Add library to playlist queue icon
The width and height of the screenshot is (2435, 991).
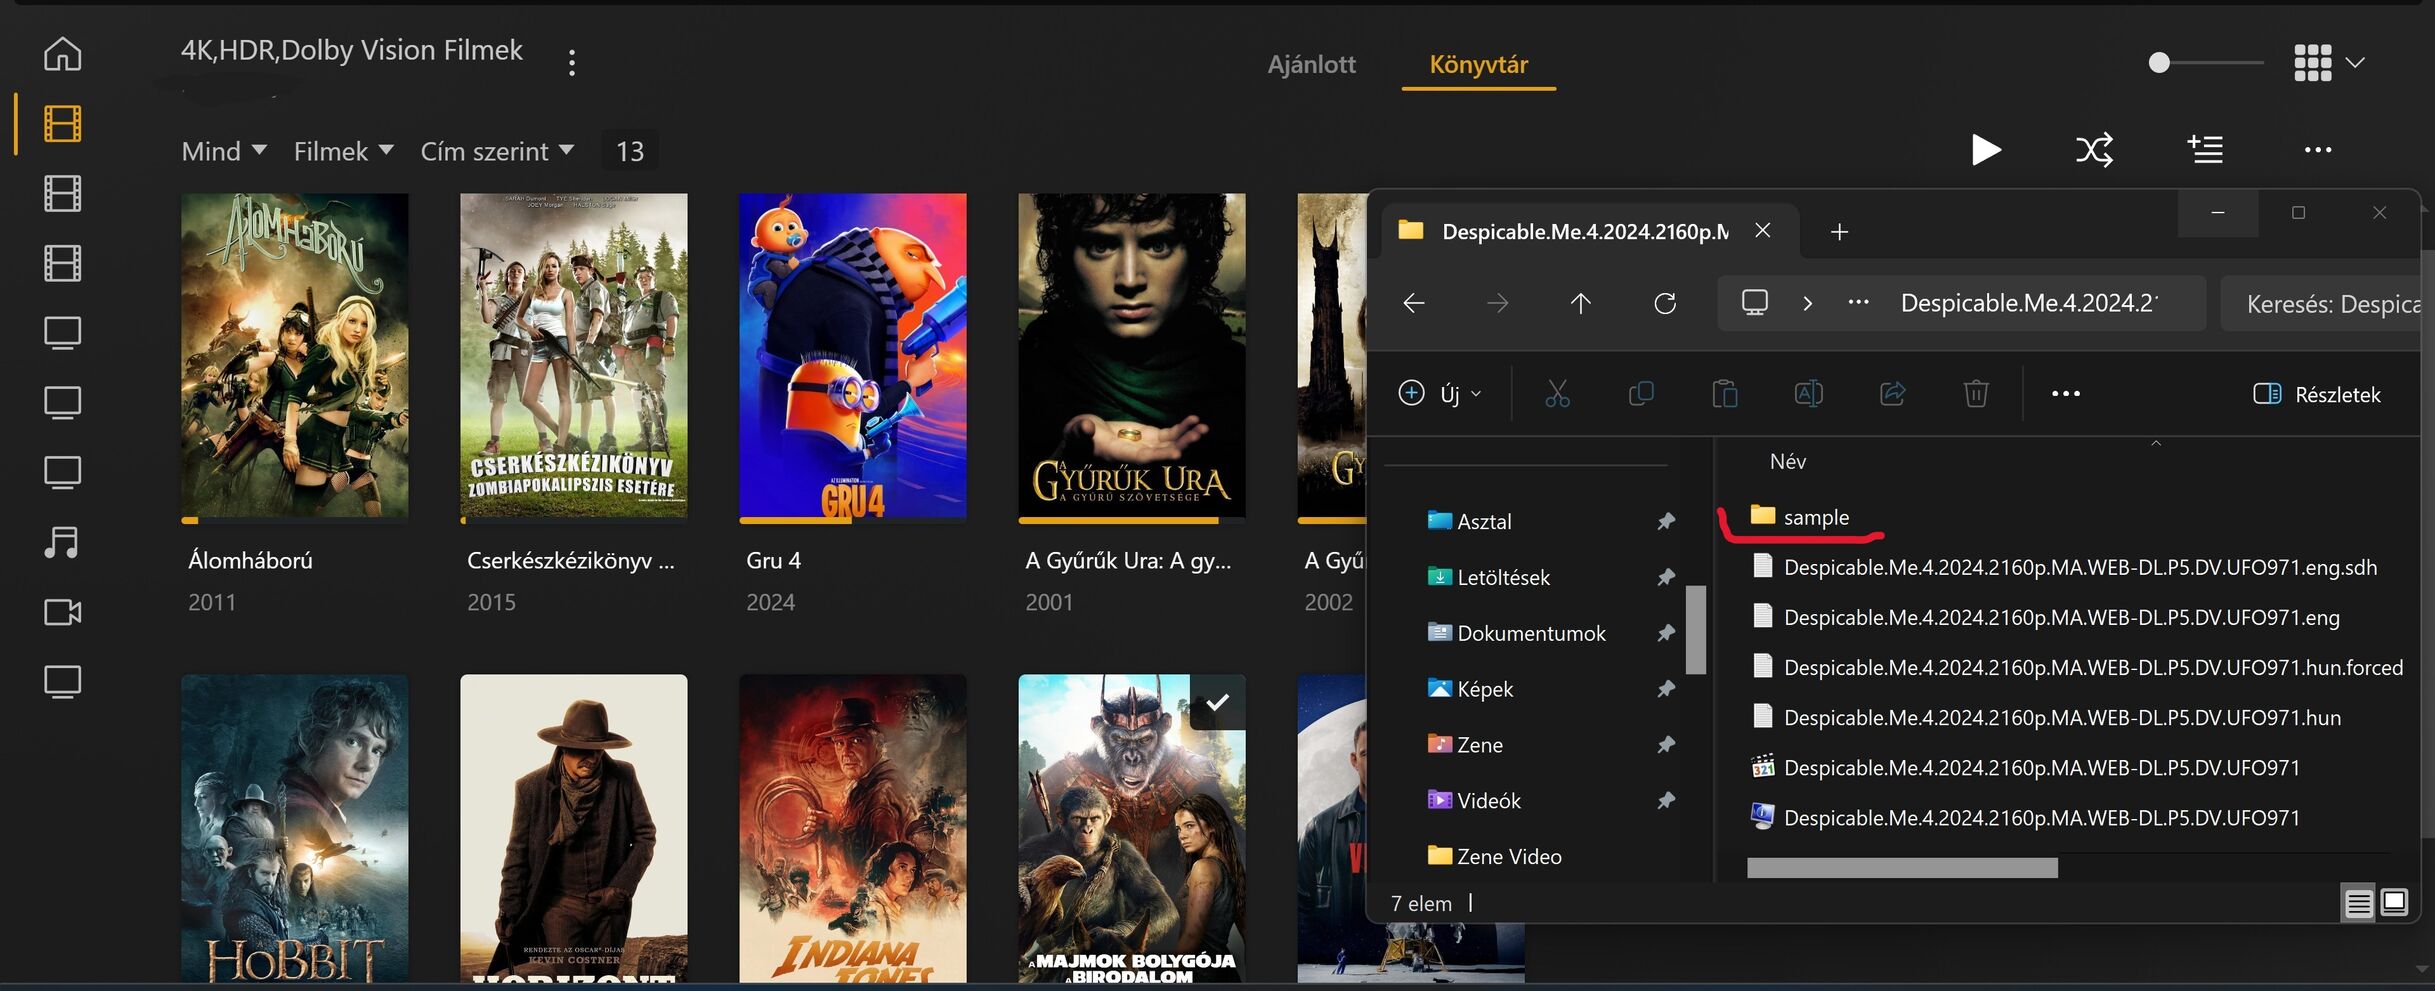tap(2205, 150)
